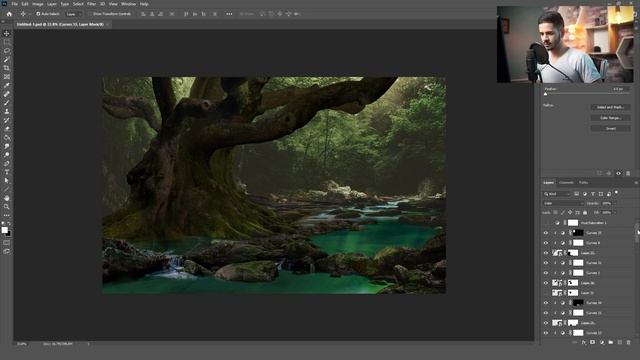Click the Color Range button

(610, 118)
